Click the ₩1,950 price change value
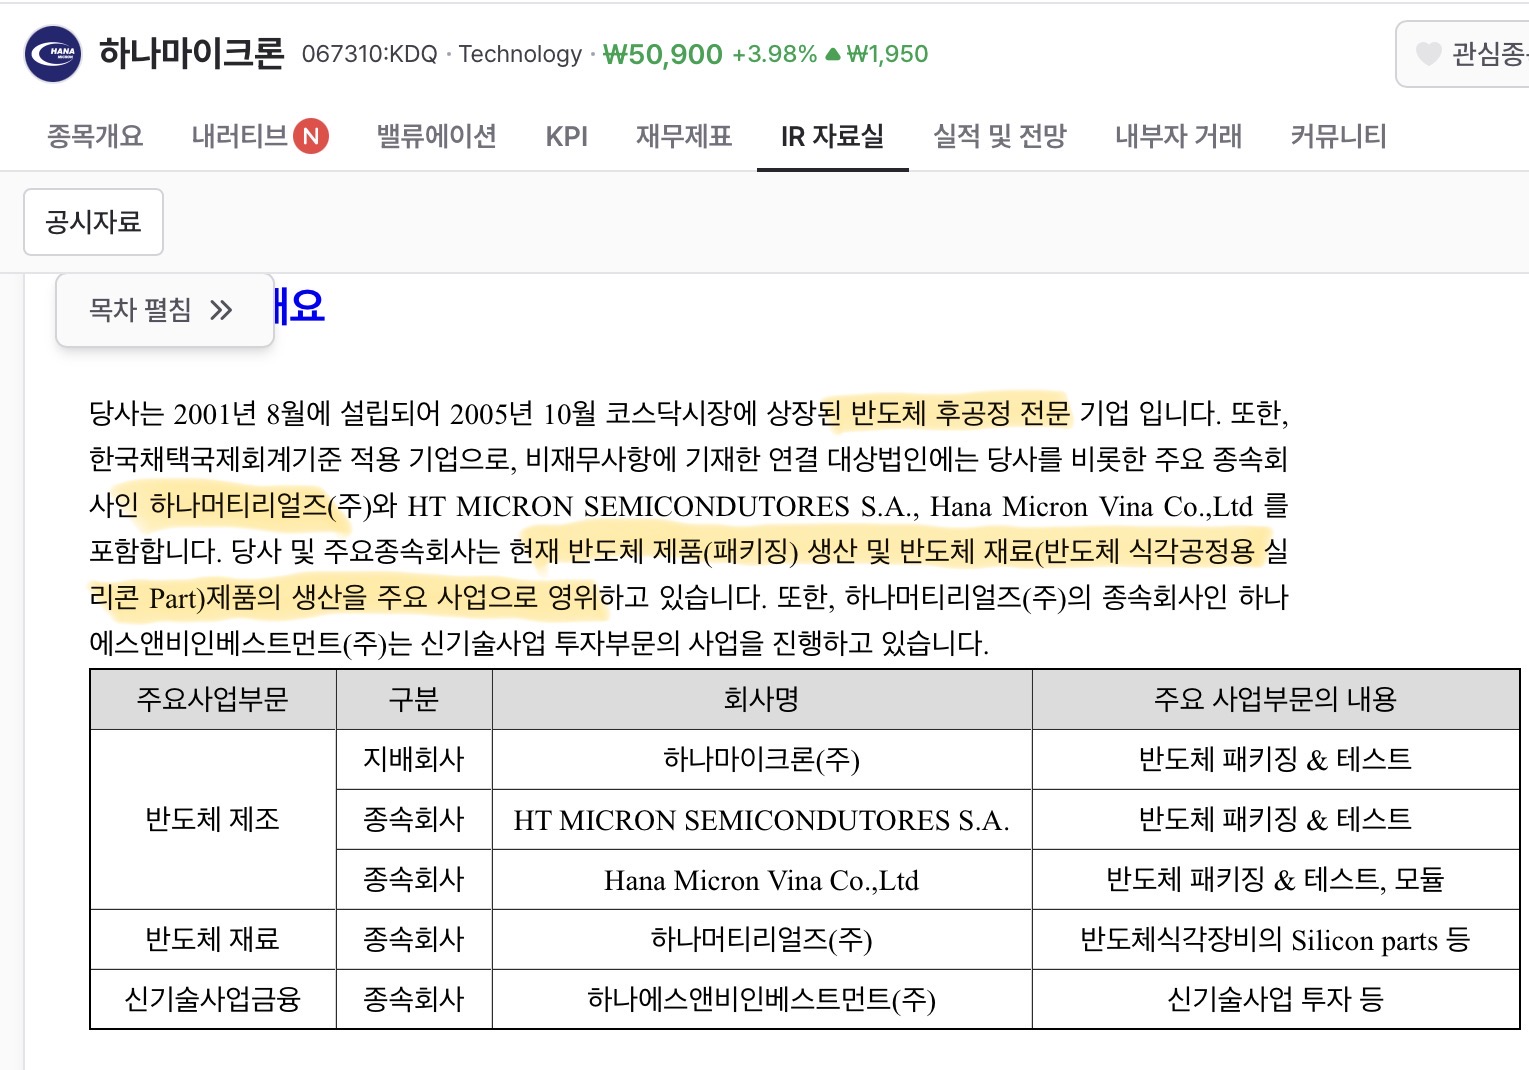The height and width of the screenshot is (1070, 1529). click(x=888, y=54)
